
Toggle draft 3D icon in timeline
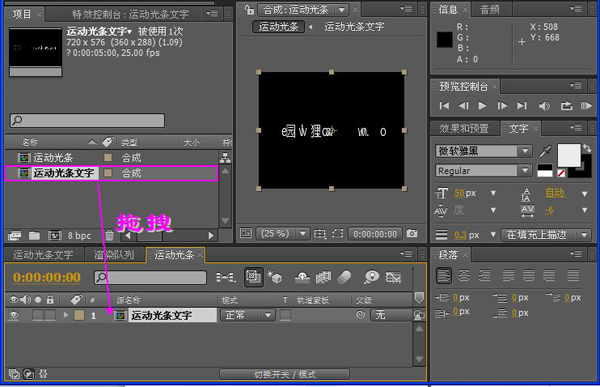(275, 277)
